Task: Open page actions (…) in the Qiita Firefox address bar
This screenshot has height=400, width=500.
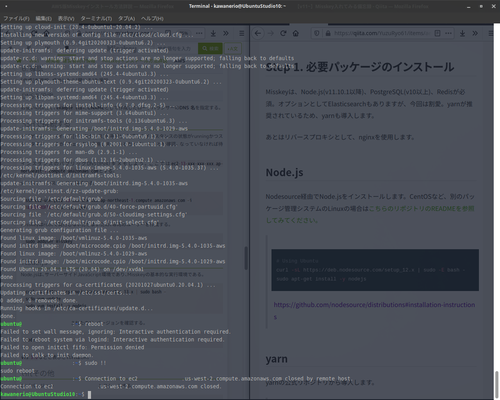Action: coord(448,33)
